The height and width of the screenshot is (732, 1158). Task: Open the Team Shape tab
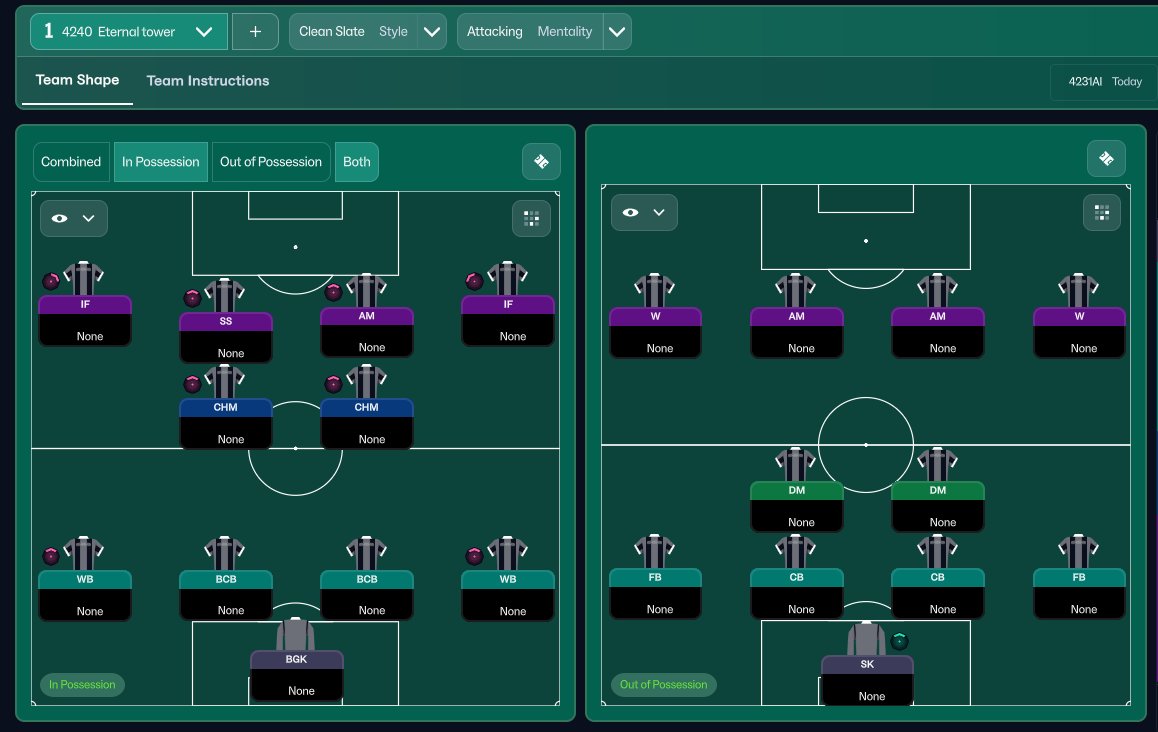coord(78,80)
